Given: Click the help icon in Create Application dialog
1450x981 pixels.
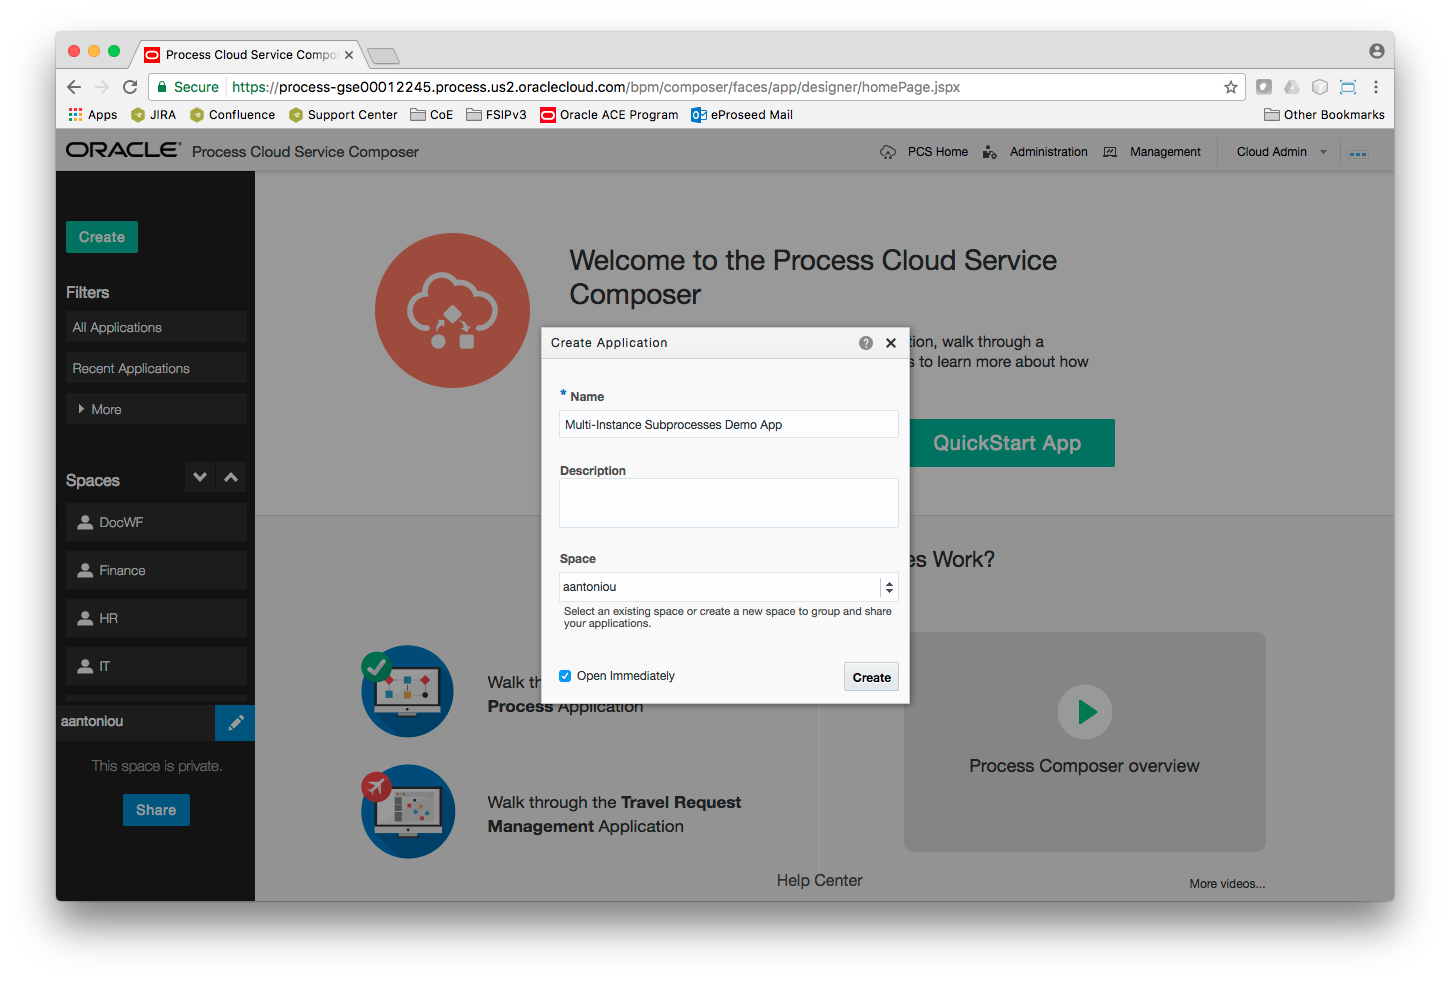Looking at the screenshot, I should (x=866, y=343).
